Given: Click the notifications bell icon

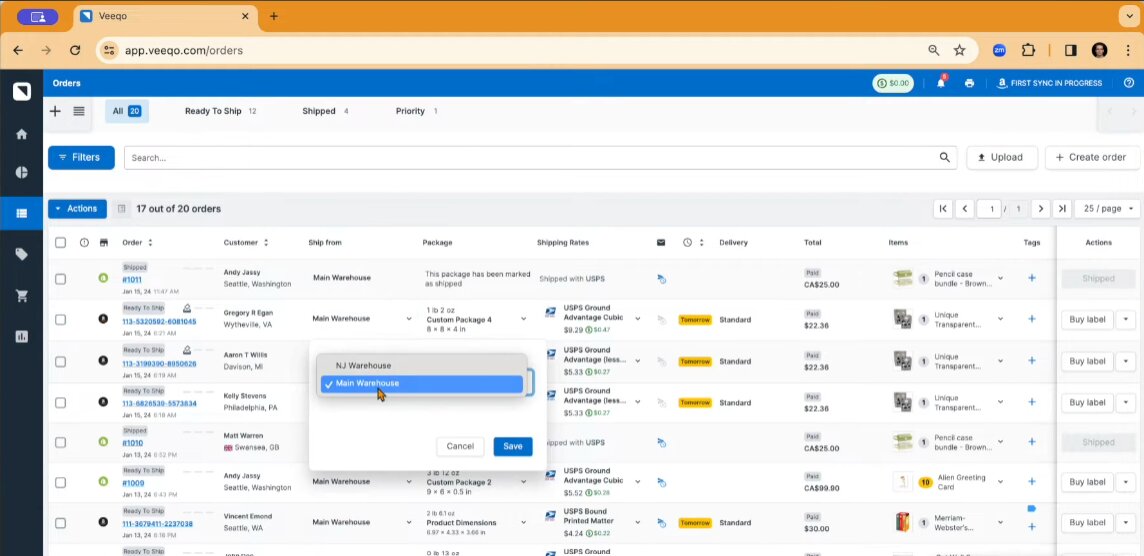Looking at the screenshot, I should click(941, 83).
